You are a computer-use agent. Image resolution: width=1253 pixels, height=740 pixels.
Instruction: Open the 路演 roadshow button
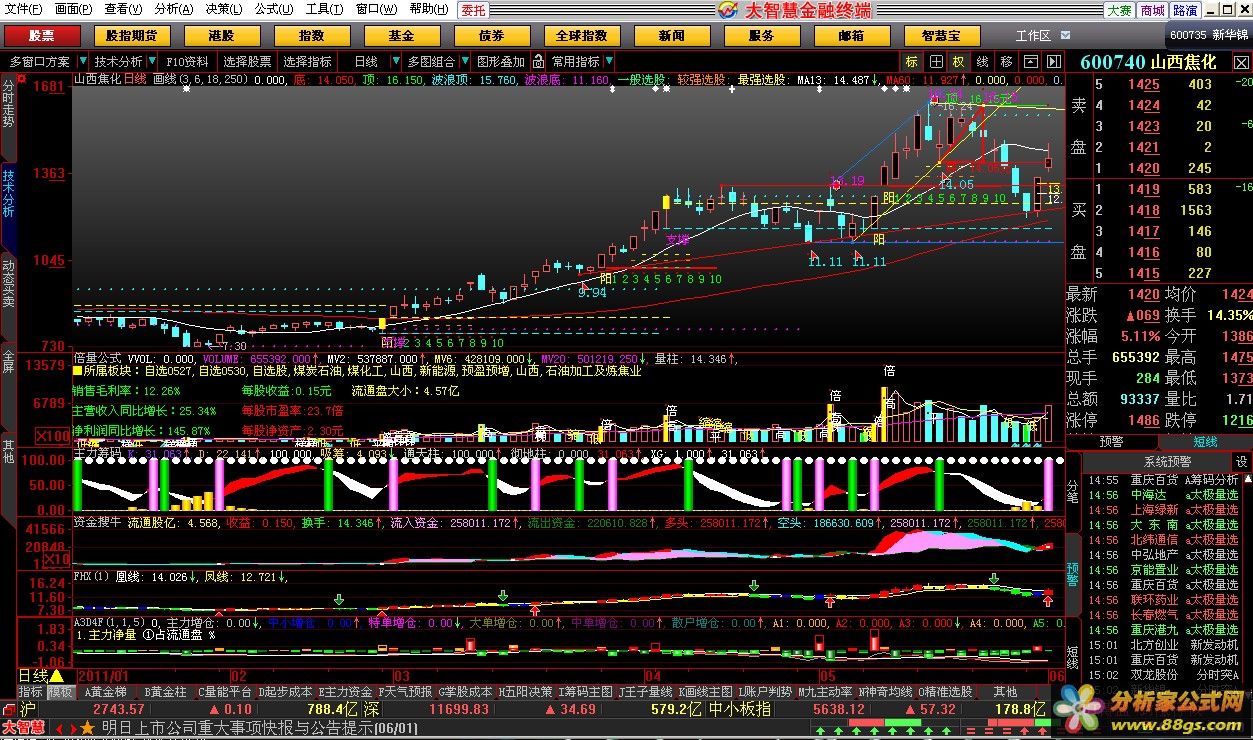[x=1185, y=10]
